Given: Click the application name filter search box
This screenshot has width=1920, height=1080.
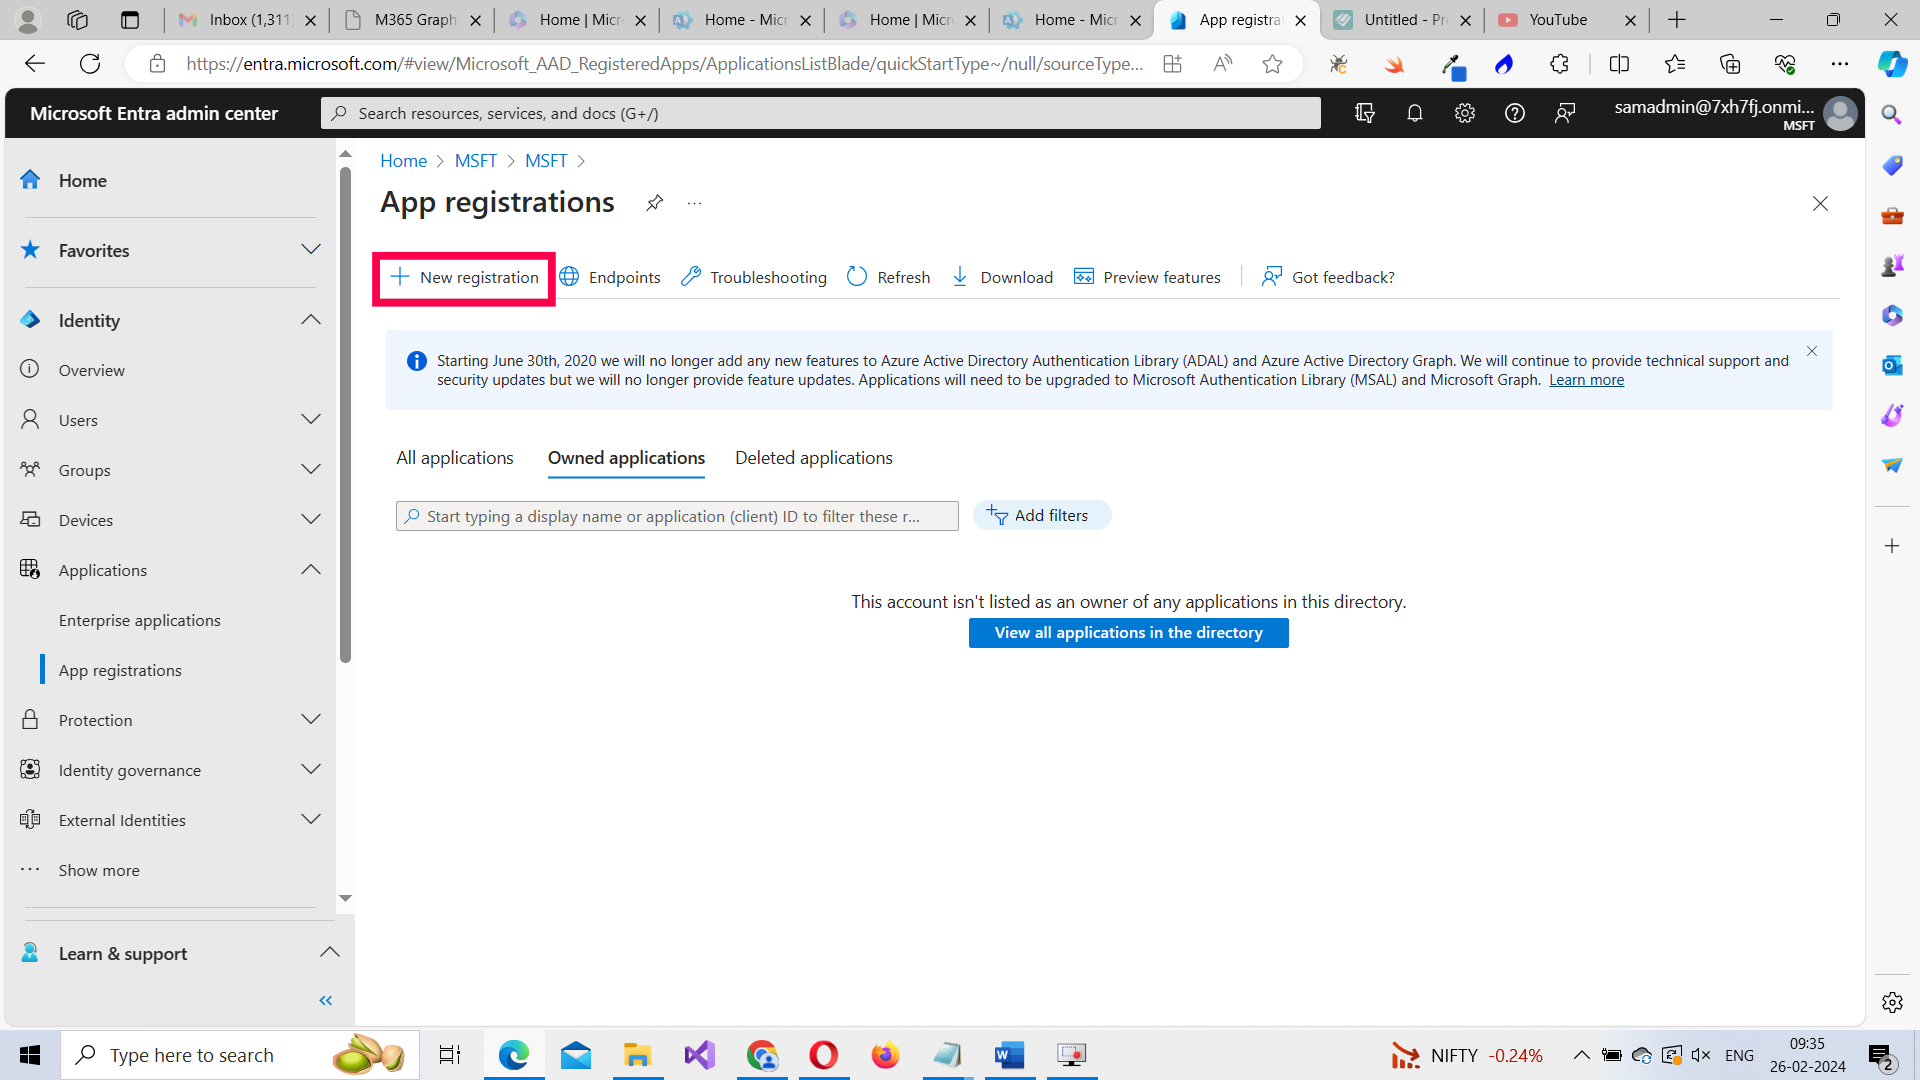Looking at the screenshot, I should tap(676, 515).
